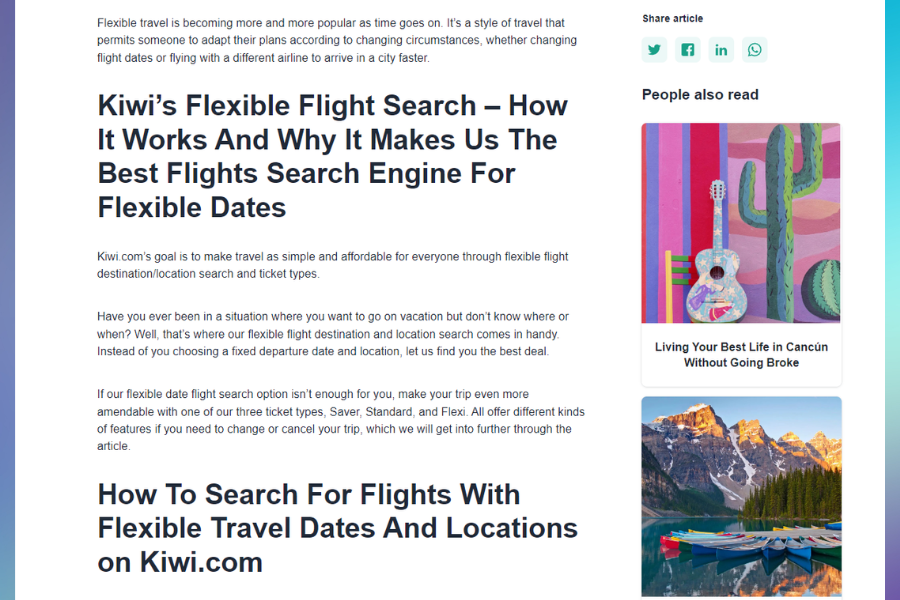Click the 'People also read' heading
Viewport: 900px width, 600px height.
700,94
